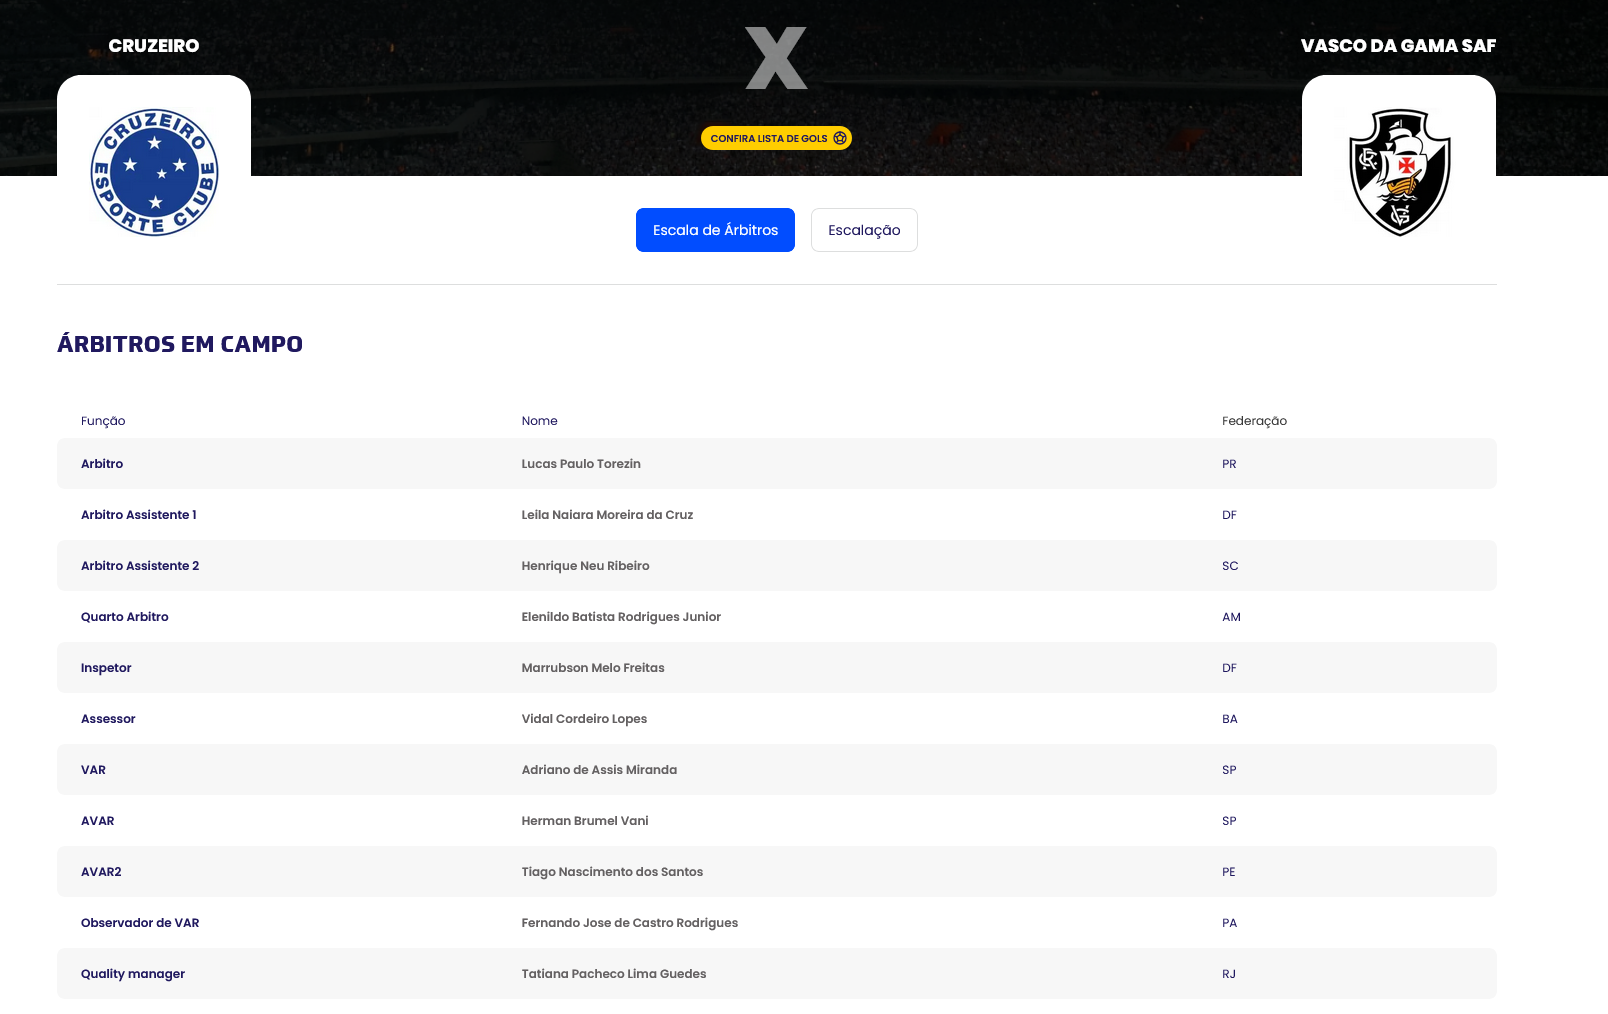The height and width of the screenshot is (1014, 1608).
Task: Click the large X versus symbol
Action: [x=776, y=58]
